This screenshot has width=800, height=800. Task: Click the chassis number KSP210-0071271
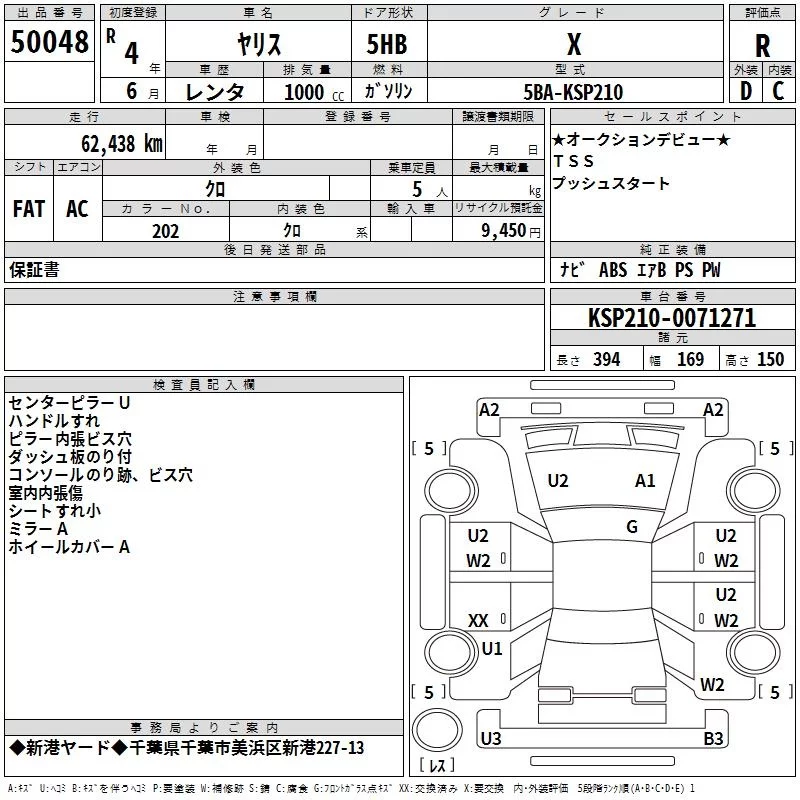click(x=672, y=318)
